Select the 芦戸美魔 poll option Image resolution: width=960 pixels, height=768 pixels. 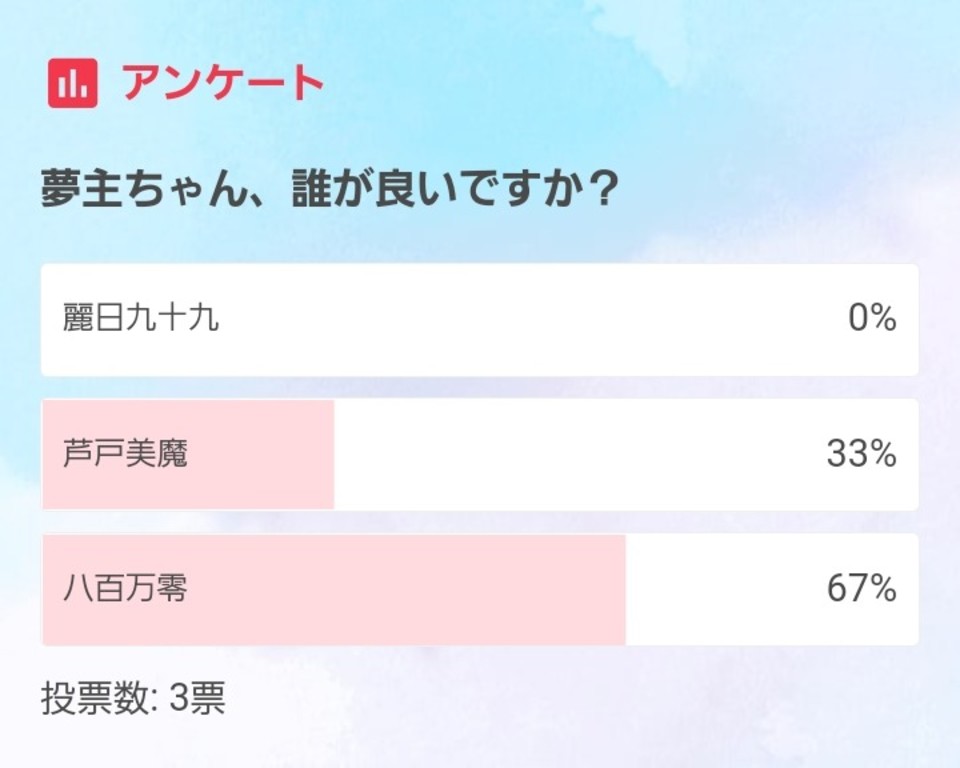coord(479,454)
